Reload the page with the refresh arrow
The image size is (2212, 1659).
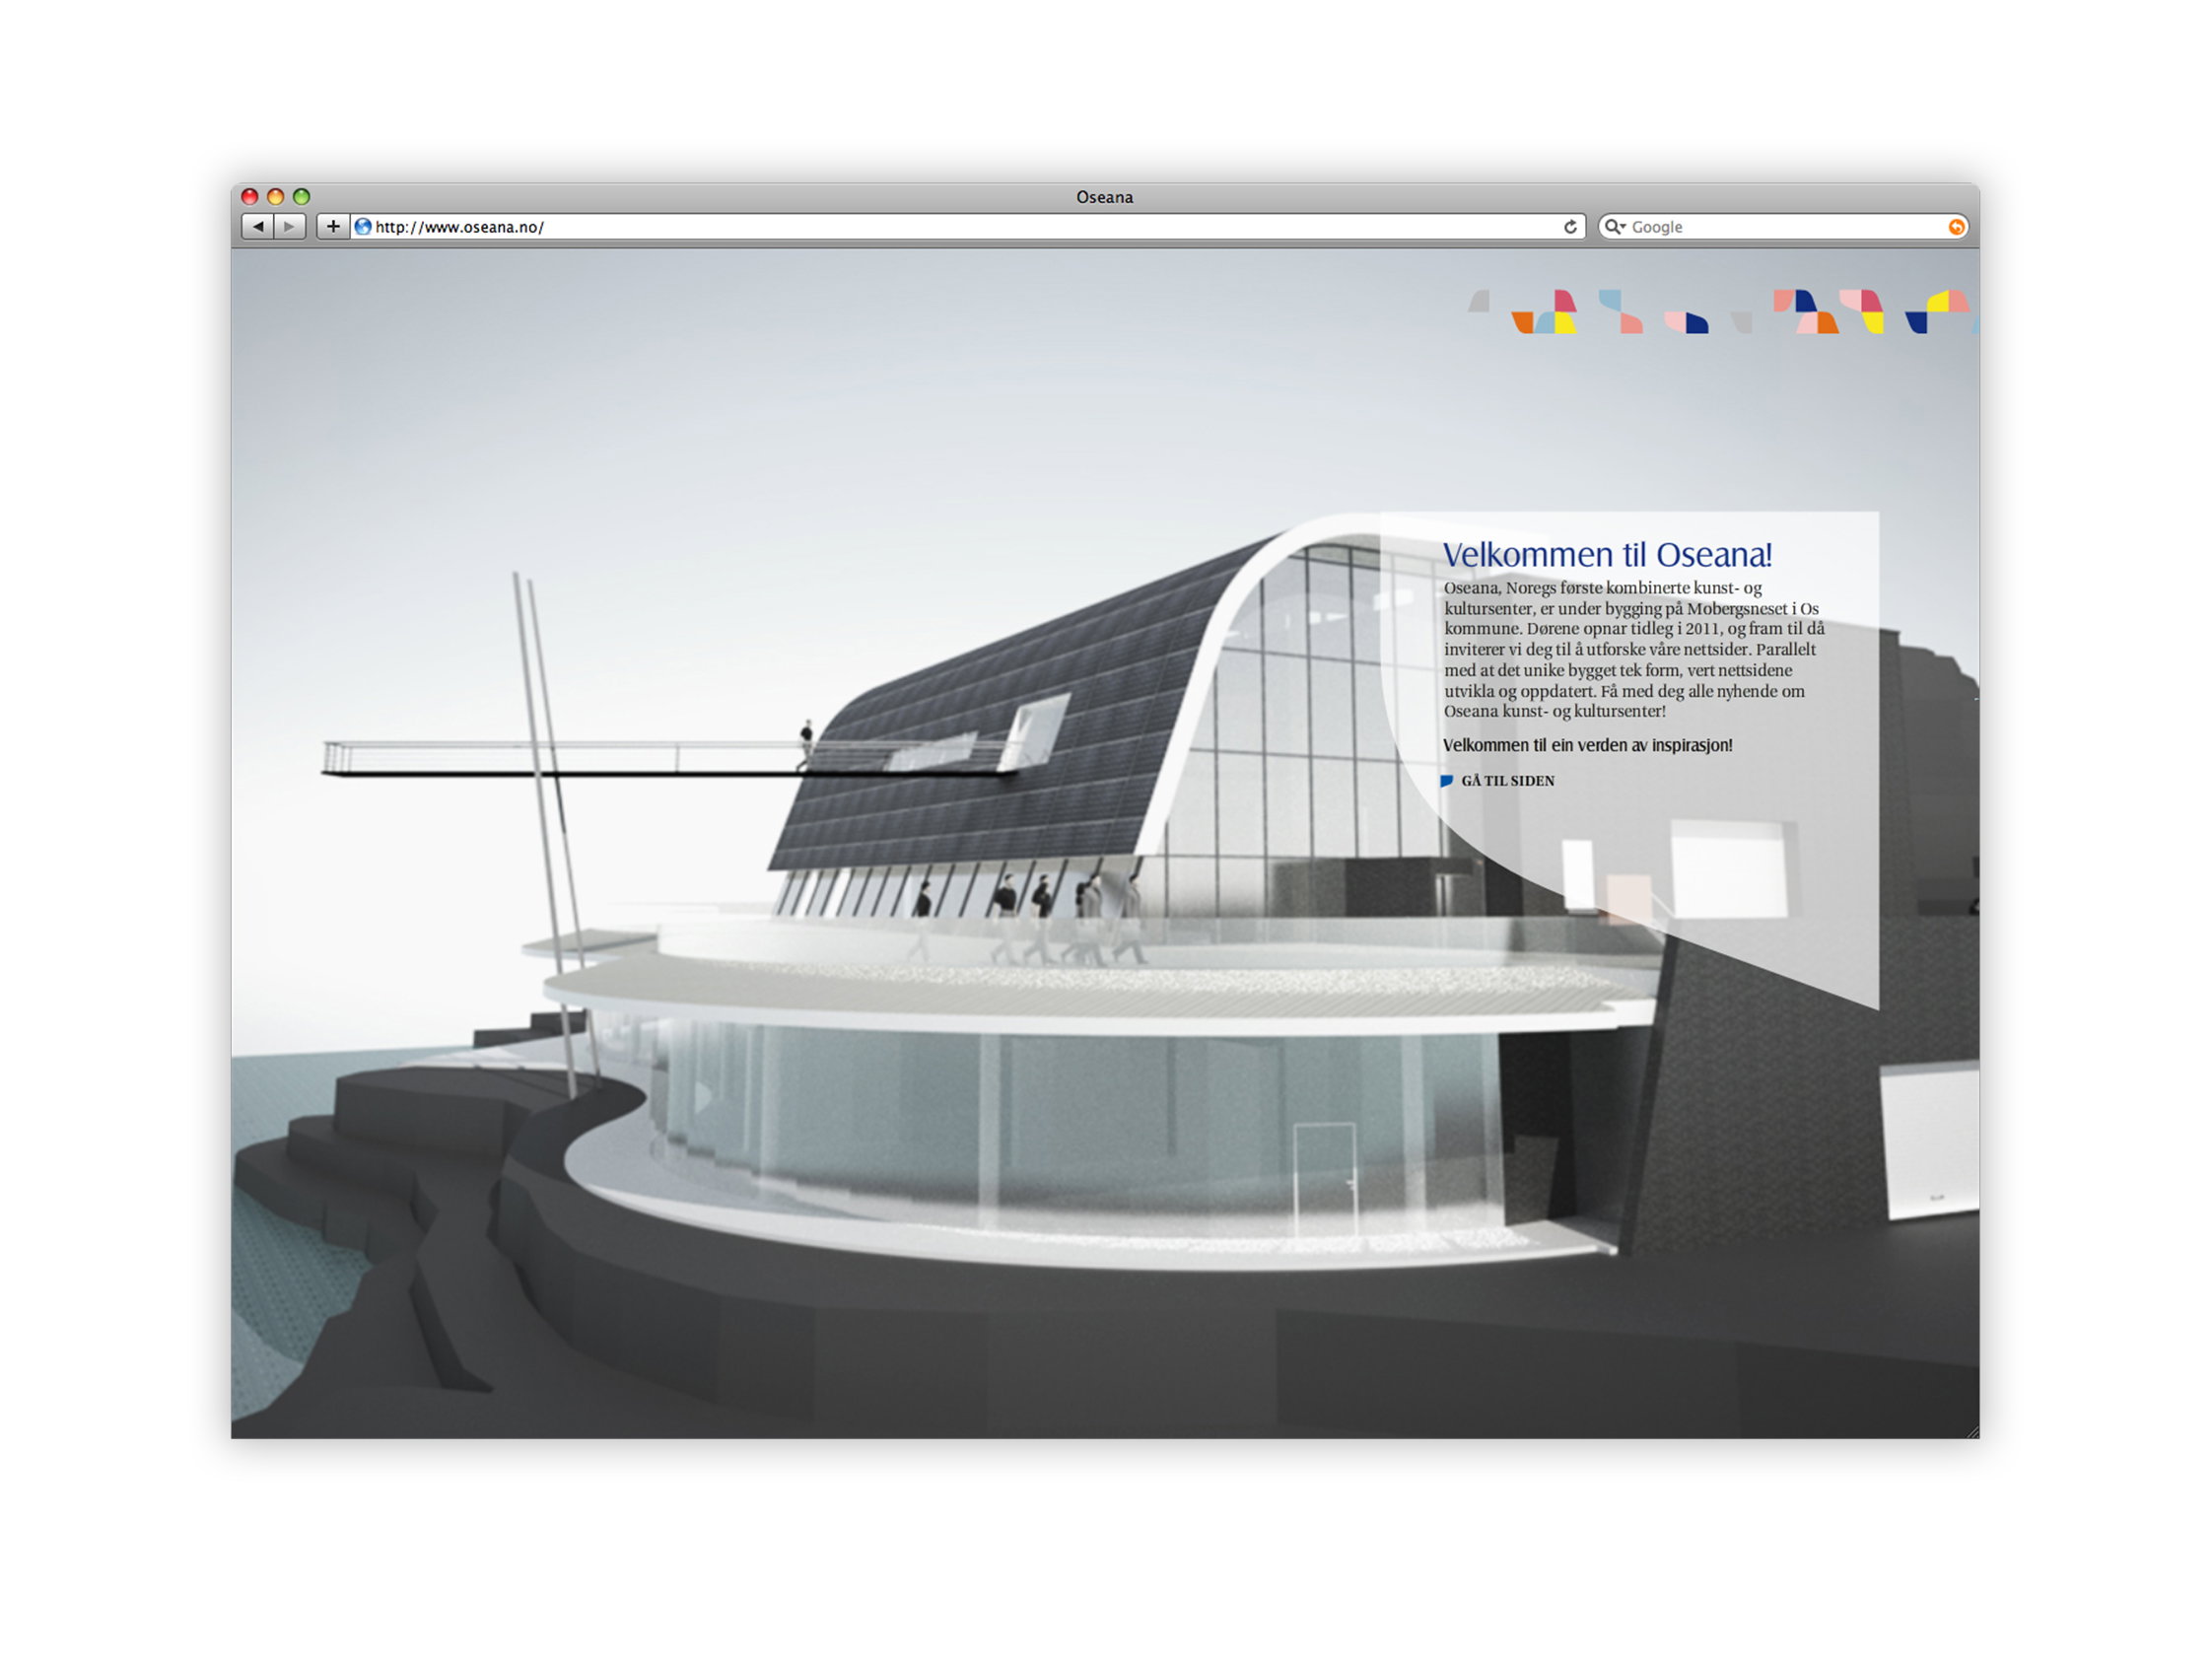point(1570,227)
